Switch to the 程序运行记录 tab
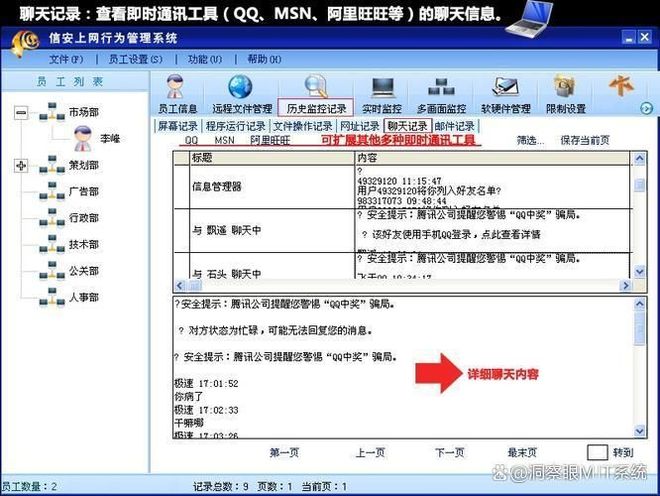 click(x=236, y=126)
